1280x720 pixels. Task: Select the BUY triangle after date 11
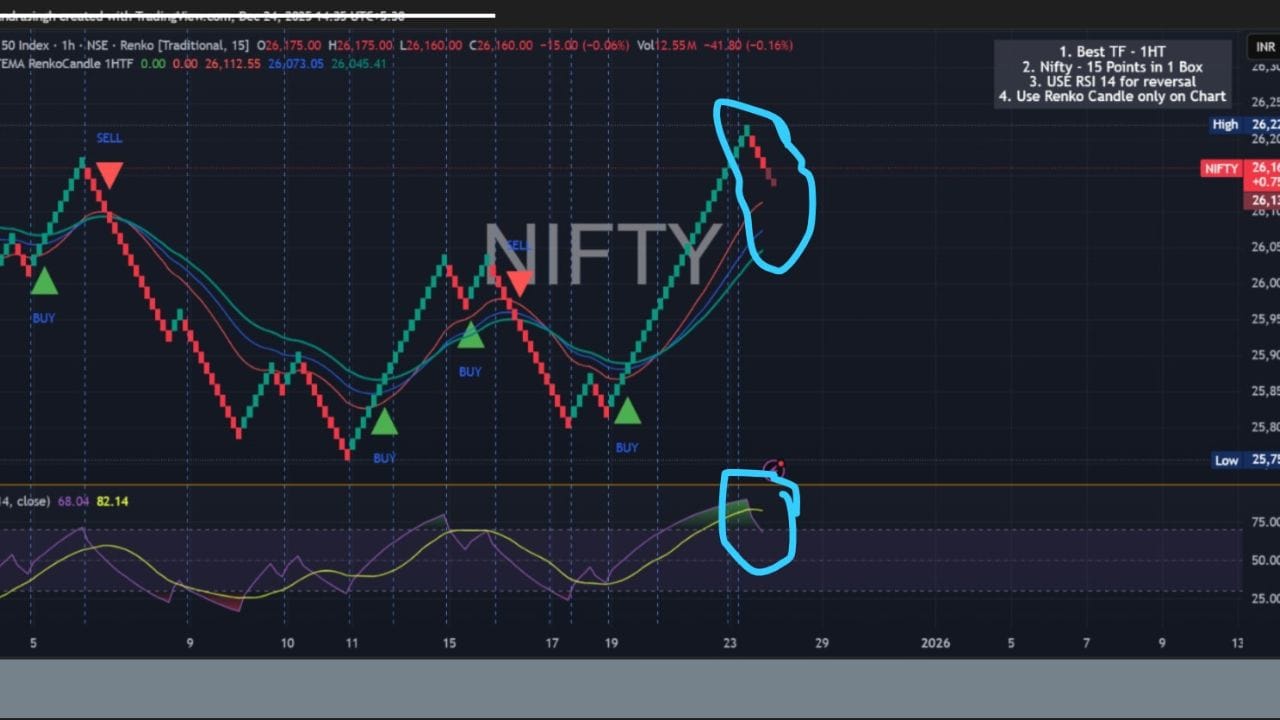384,422
